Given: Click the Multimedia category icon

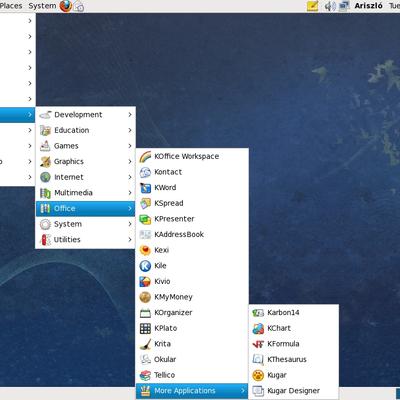Looking at the screenshot, I should point(45,193).
